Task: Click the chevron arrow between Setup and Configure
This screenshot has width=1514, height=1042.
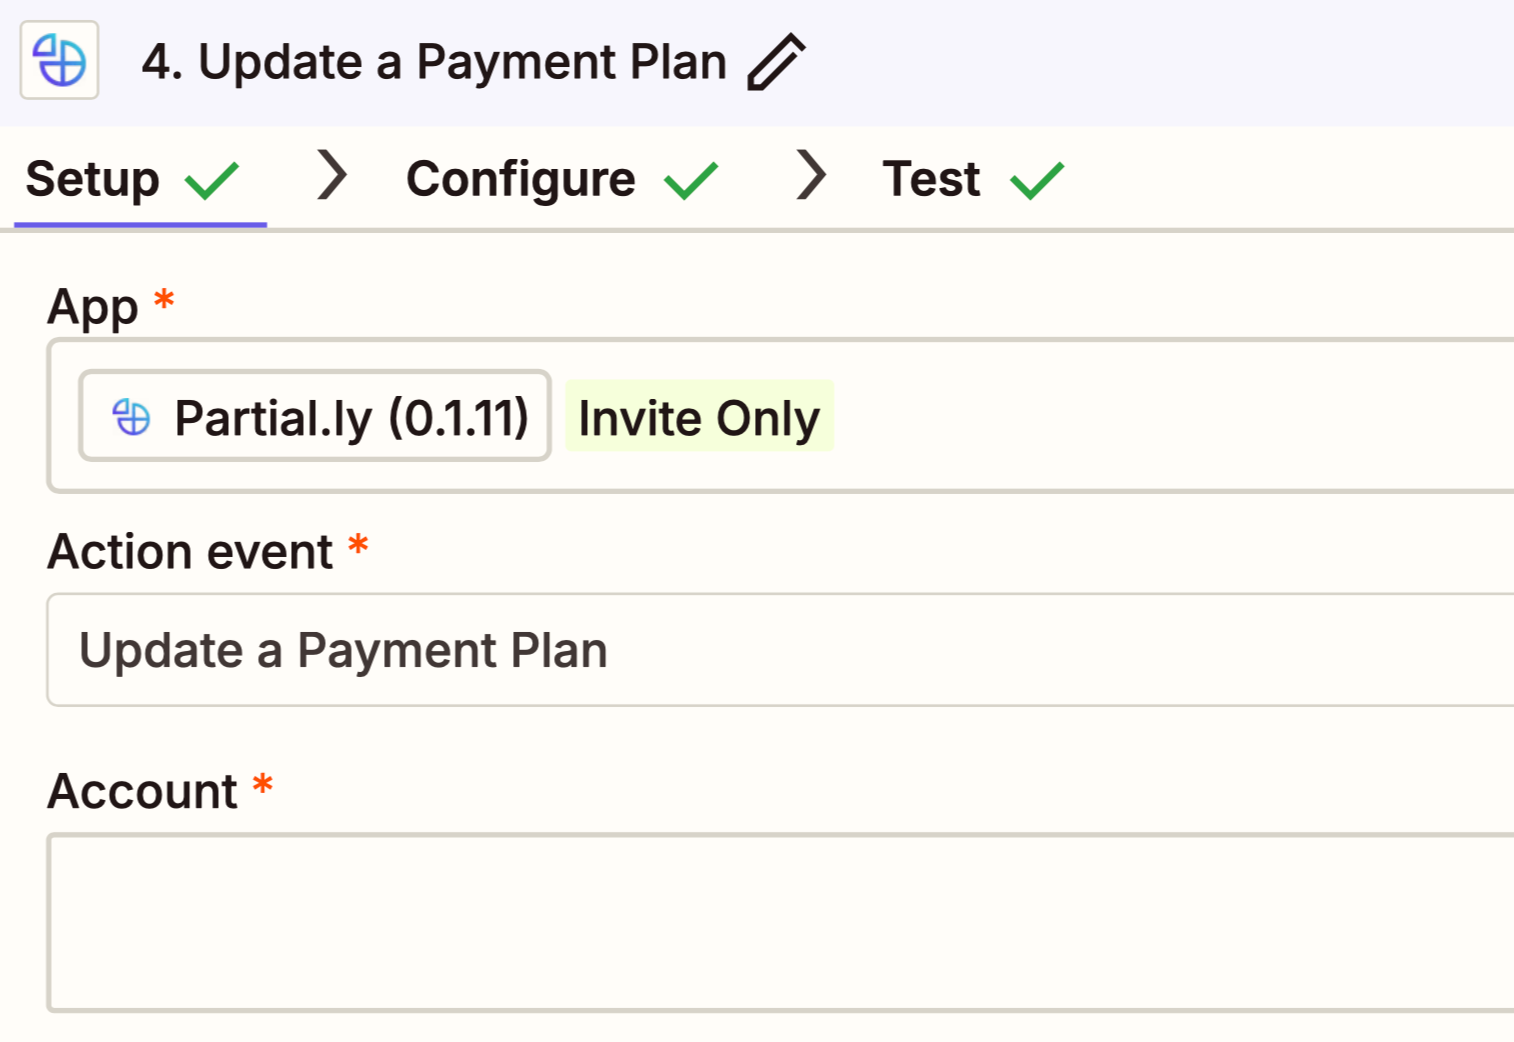Action: 332,175
